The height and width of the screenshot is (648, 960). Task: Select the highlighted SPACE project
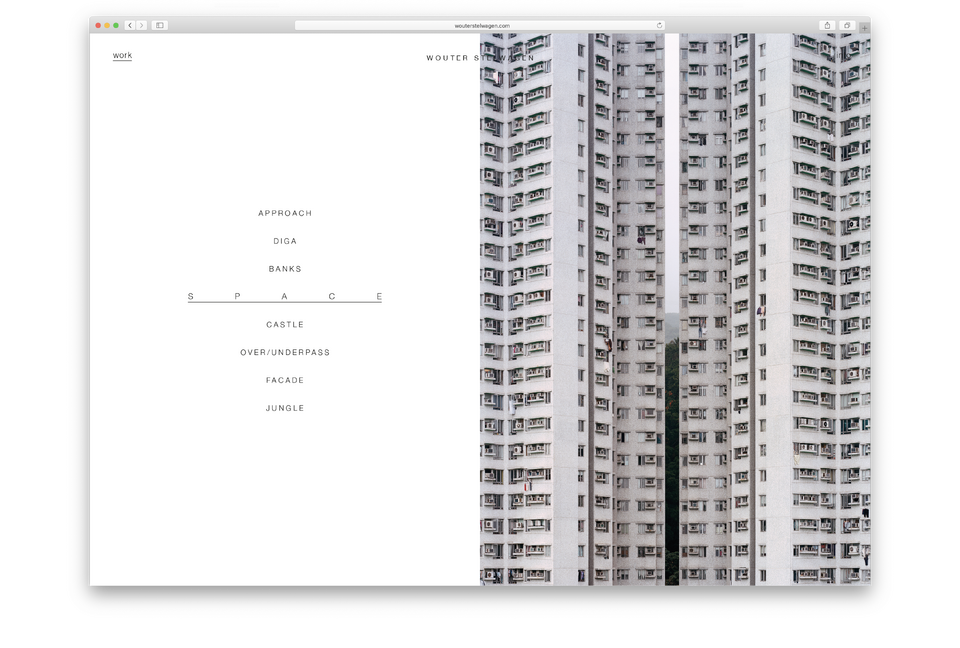(285, 297)
